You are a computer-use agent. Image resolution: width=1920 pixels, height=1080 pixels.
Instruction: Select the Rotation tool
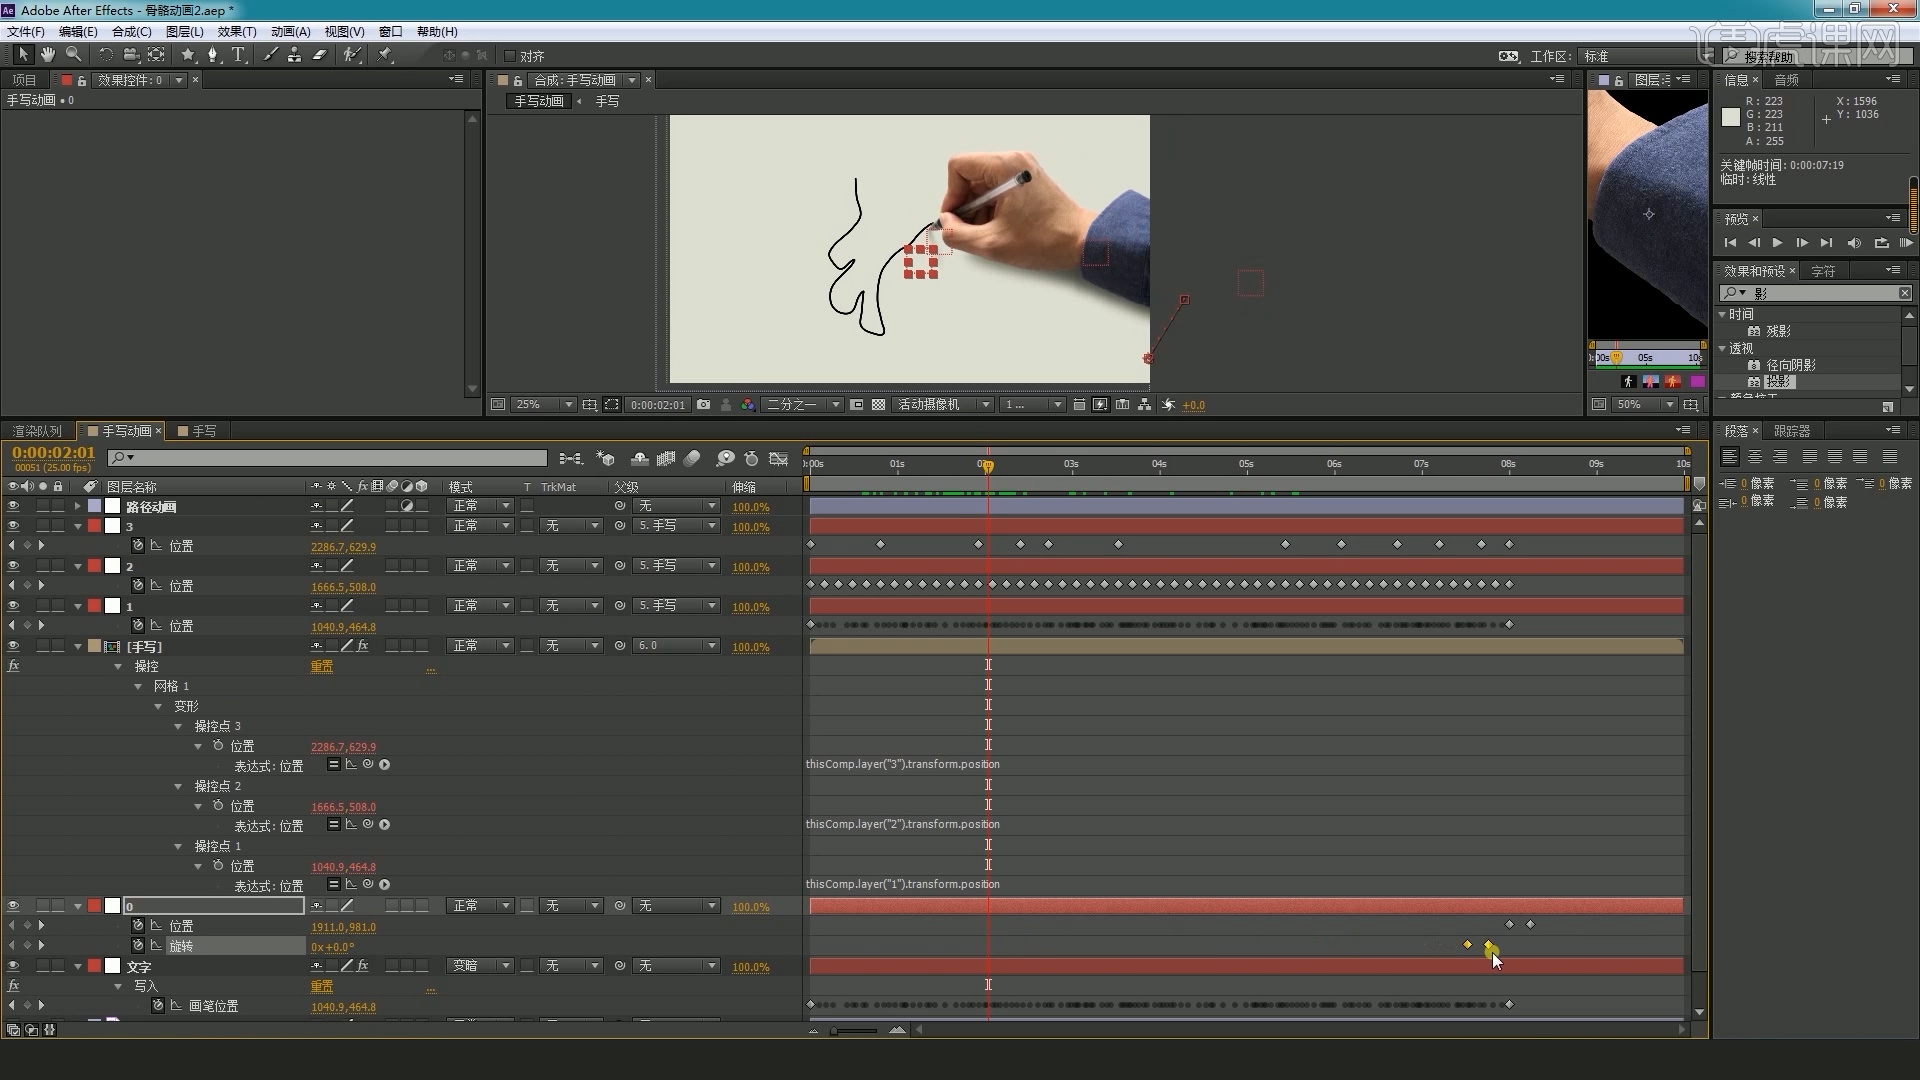click(105, 55)
